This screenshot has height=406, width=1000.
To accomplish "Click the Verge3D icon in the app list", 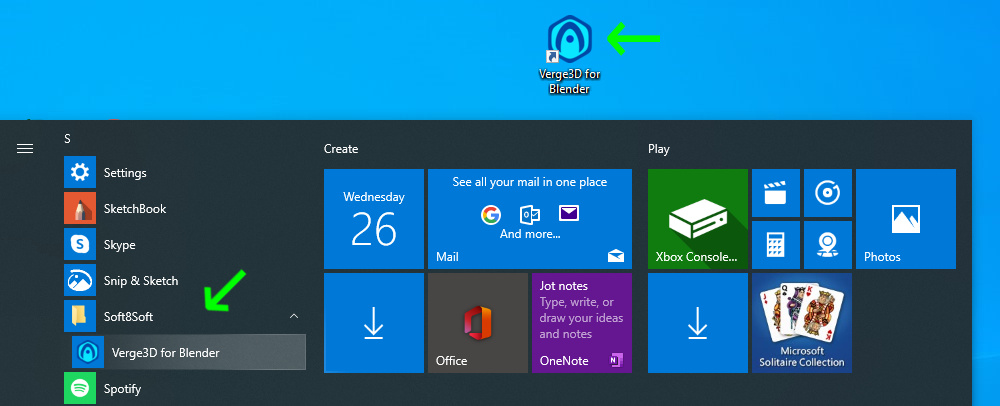I will pyautogui.click(x=88, y=352).
